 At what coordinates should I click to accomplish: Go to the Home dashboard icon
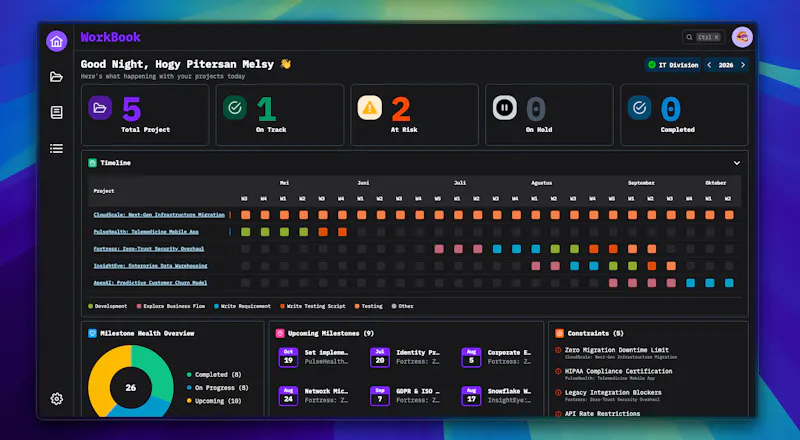click(57, 41)
